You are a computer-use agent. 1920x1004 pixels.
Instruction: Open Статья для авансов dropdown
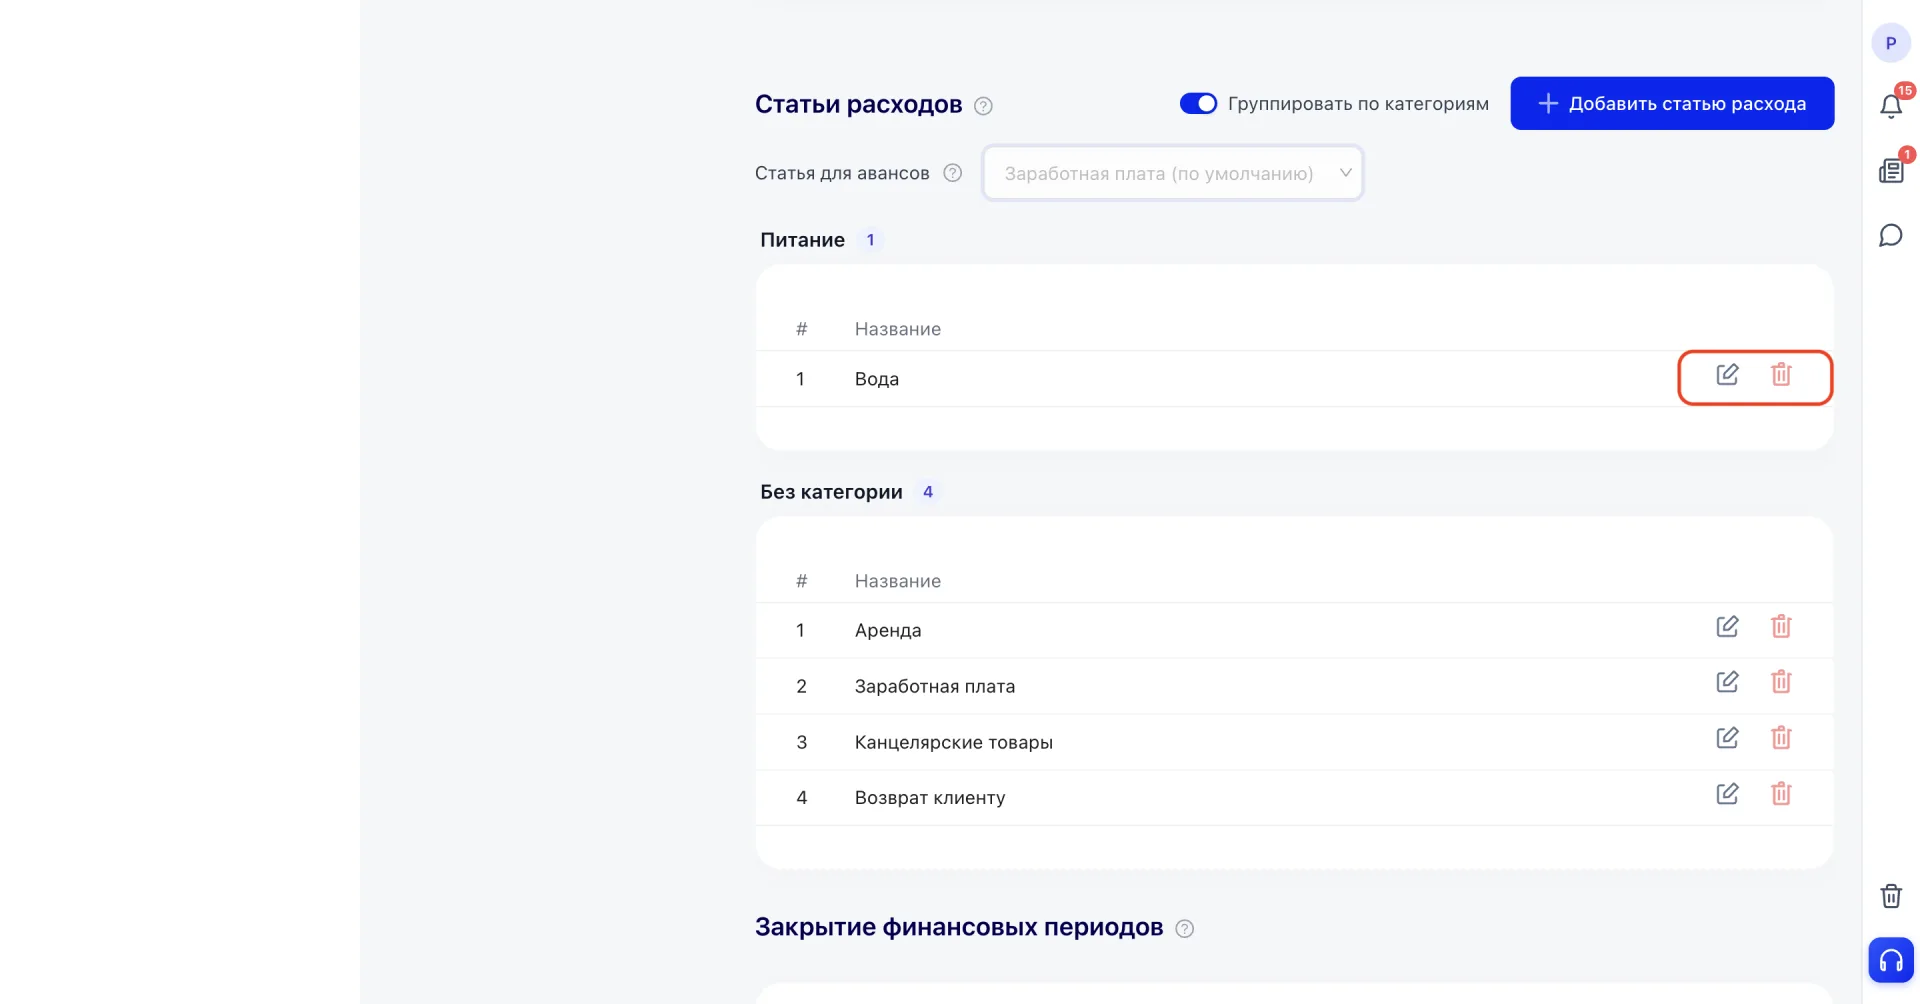click(x=1172, y=173)
